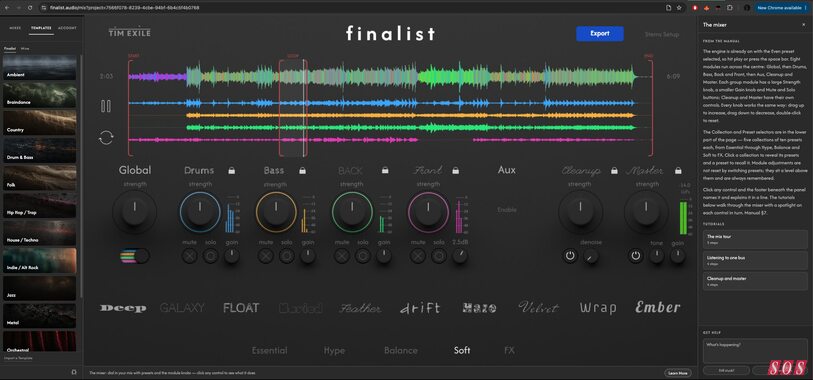Screen dimensions: 813x380
Task: Click the green Back strength knob
Action: click(352, 212)
